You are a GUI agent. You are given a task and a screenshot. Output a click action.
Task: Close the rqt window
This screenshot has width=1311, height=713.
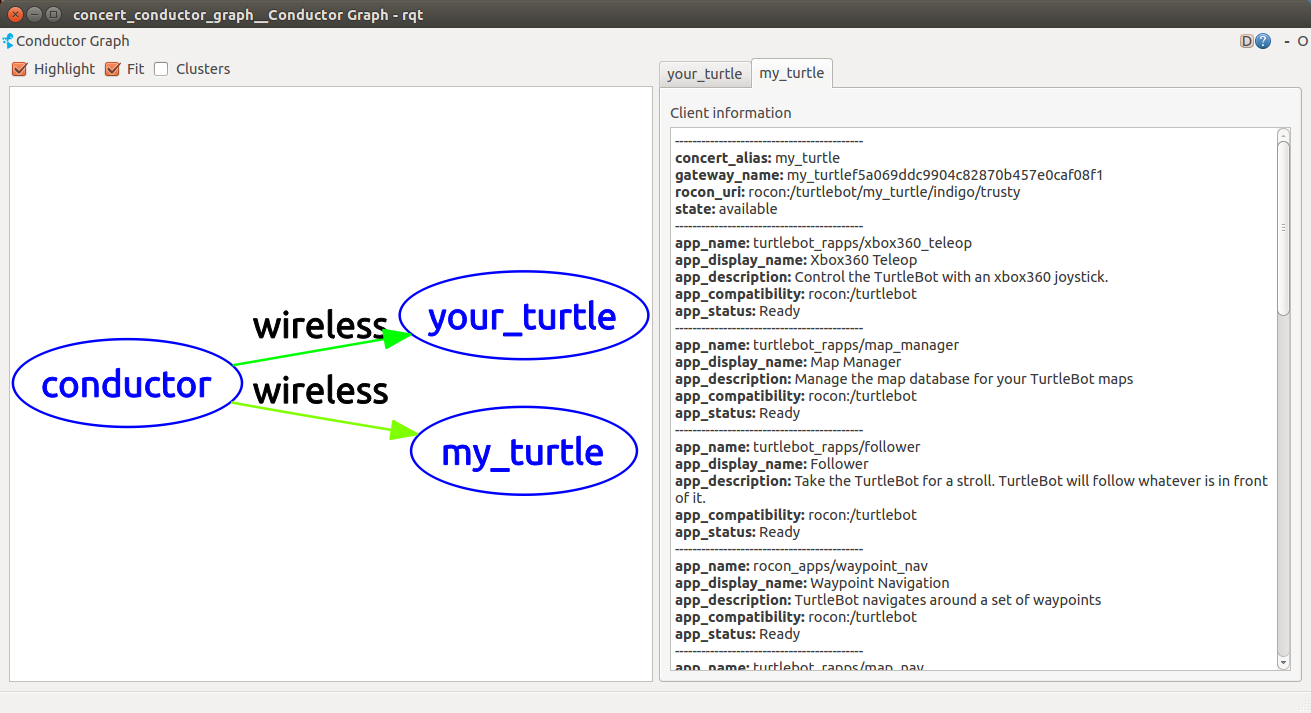point(15,14)
